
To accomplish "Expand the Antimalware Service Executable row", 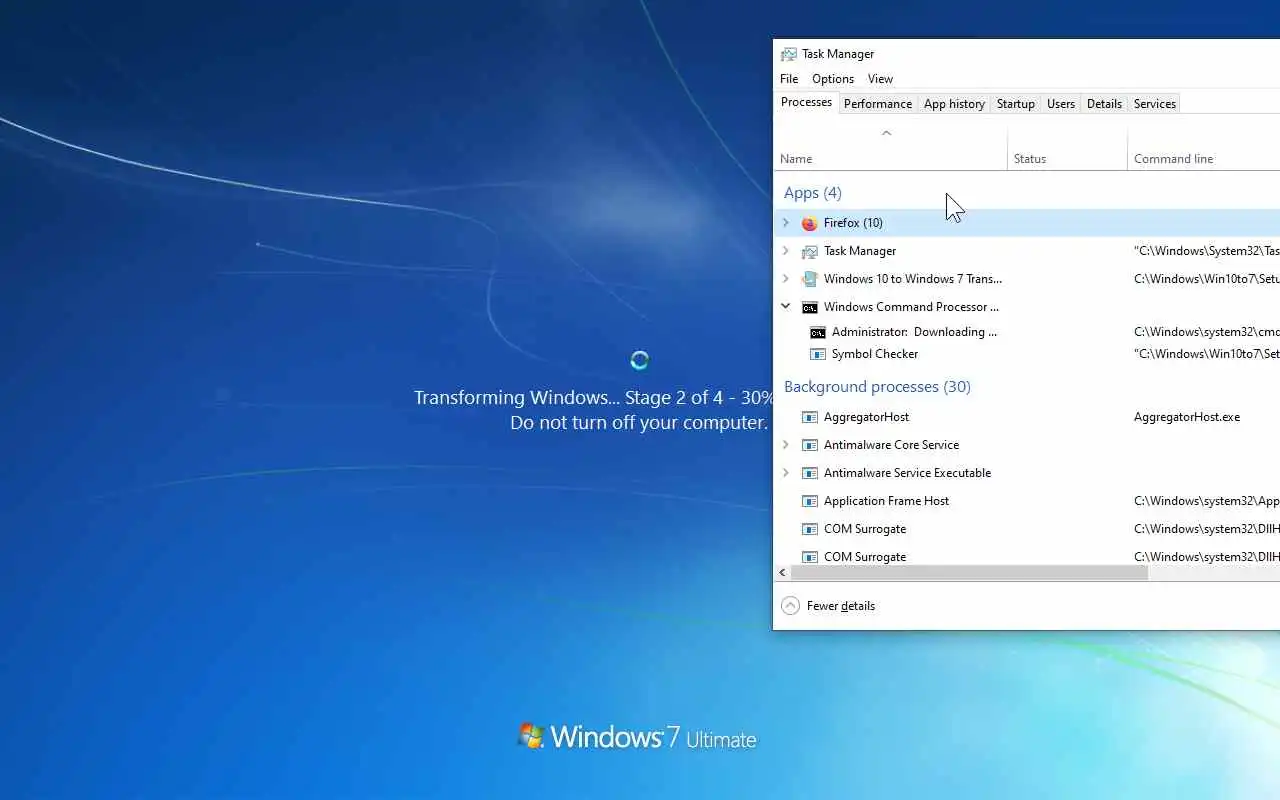I will [x=786, y=473].
